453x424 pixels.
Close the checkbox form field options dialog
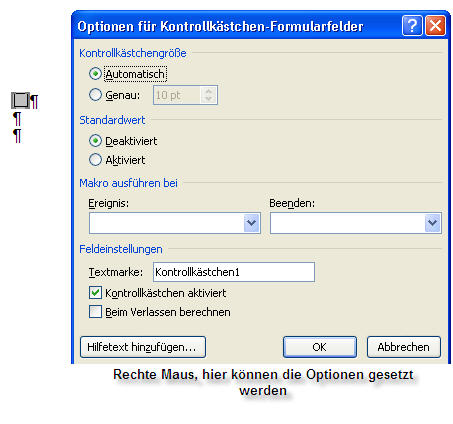click(x=435, y=25)
